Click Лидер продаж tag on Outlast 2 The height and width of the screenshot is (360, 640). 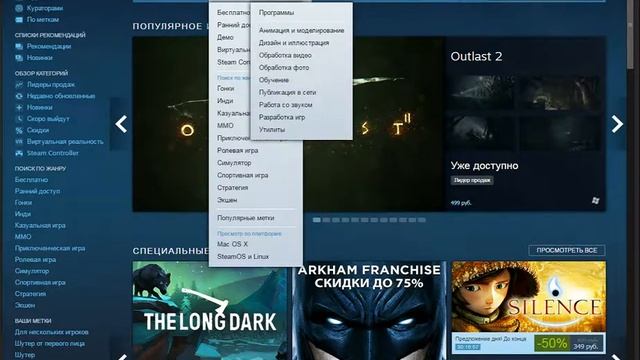point(472,180)
